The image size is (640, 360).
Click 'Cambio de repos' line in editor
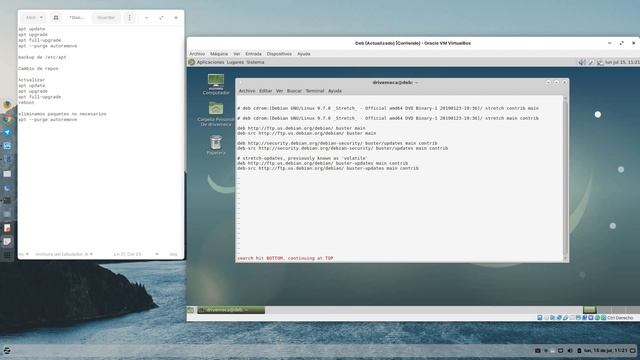click(x=38, y=69)
